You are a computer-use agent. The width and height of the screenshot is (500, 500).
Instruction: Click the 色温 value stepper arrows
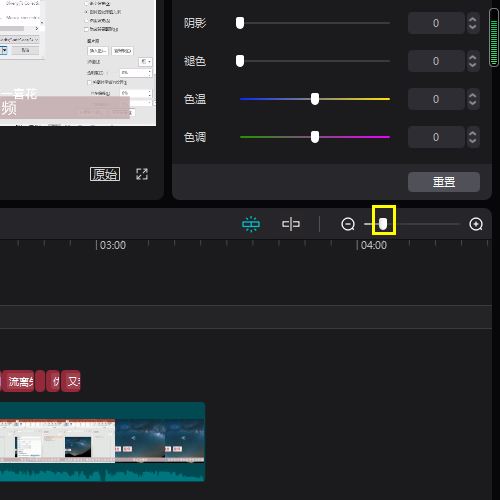473,99
